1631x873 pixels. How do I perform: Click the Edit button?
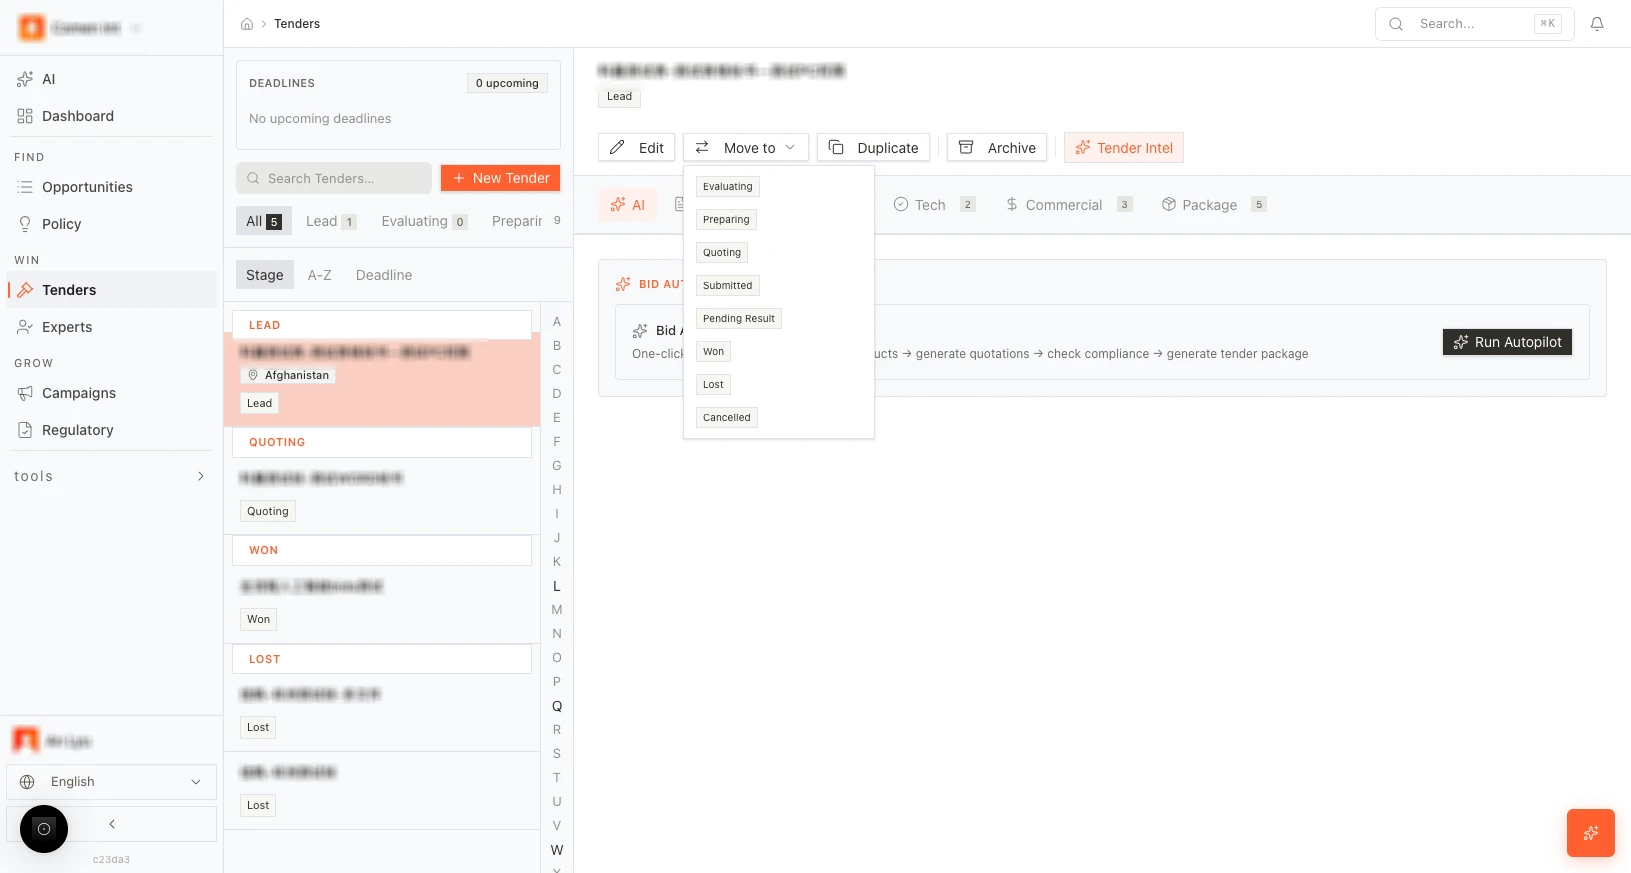tap(637, 148)
